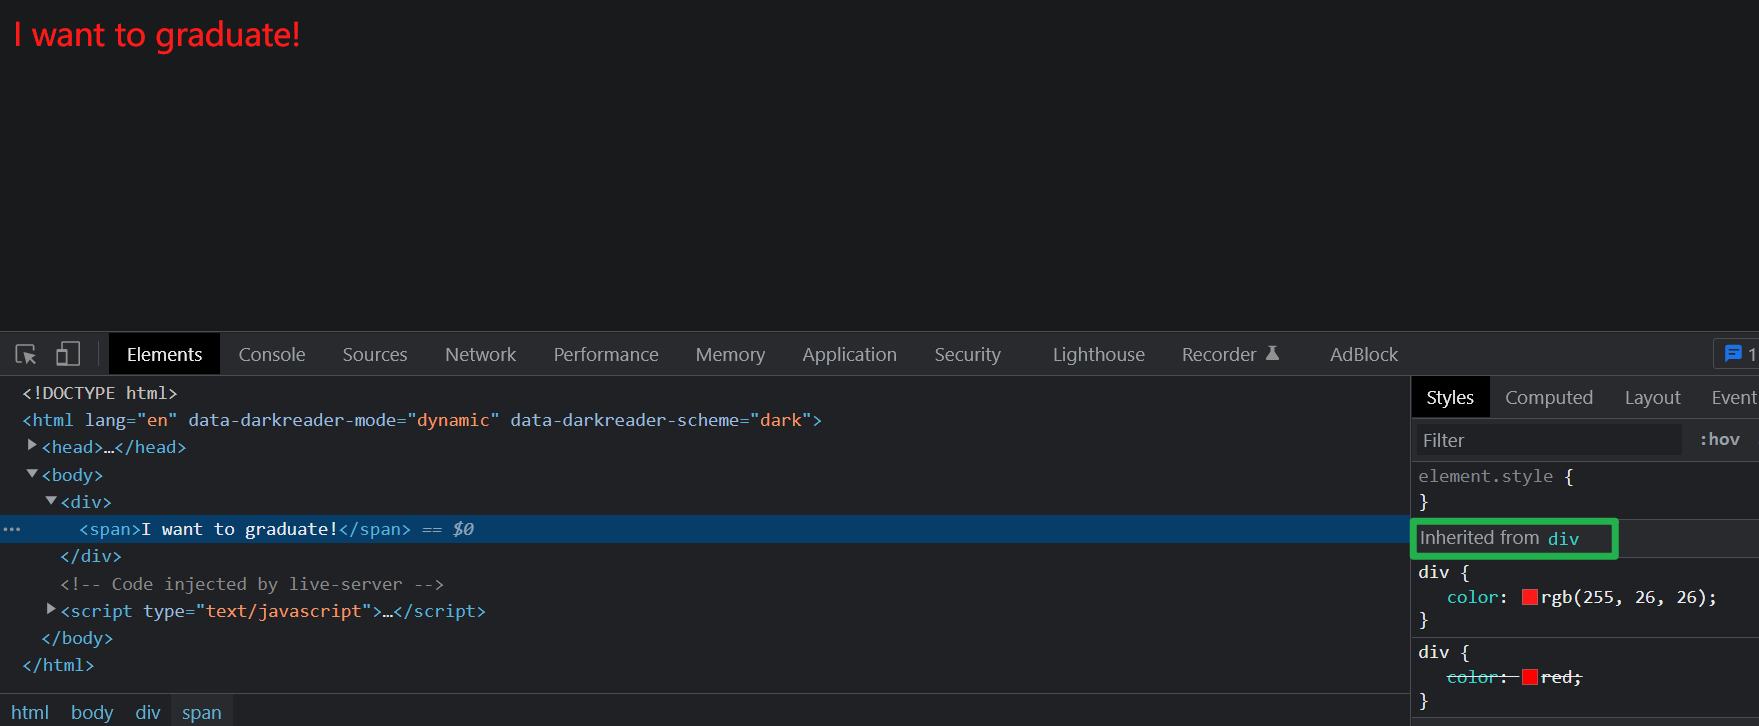Switch to the Console tab
The height and width of the screenshot is (726, 1759).
tap(272, 354)
